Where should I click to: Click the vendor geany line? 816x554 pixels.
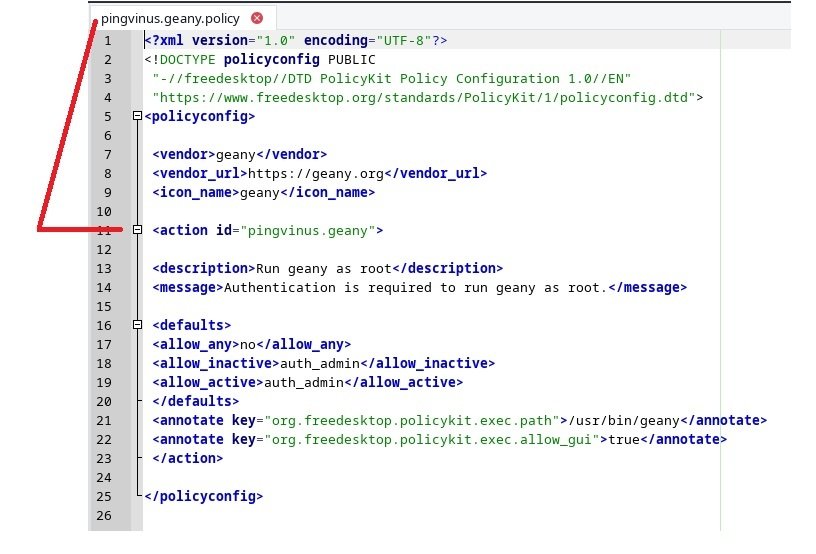(239, 154)
